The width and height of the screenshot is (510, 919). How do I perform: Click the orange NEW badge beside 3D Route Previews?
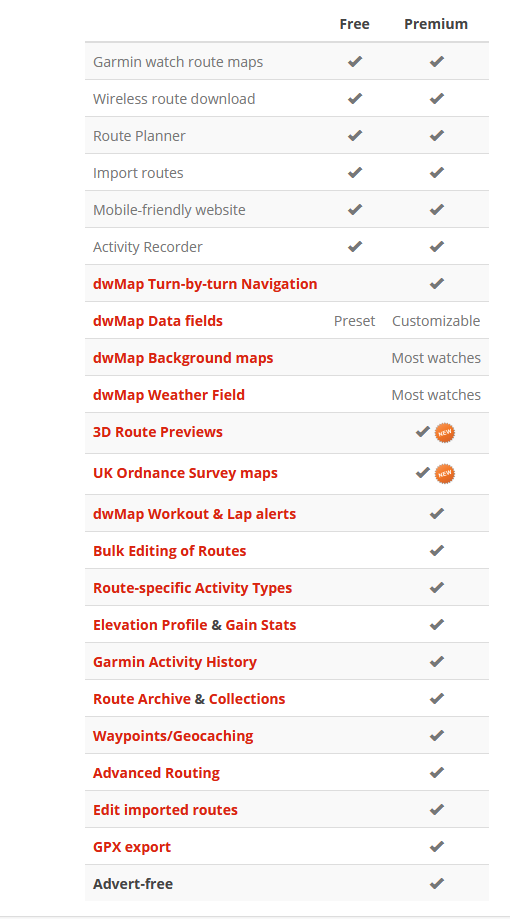(x=445, y=433)
